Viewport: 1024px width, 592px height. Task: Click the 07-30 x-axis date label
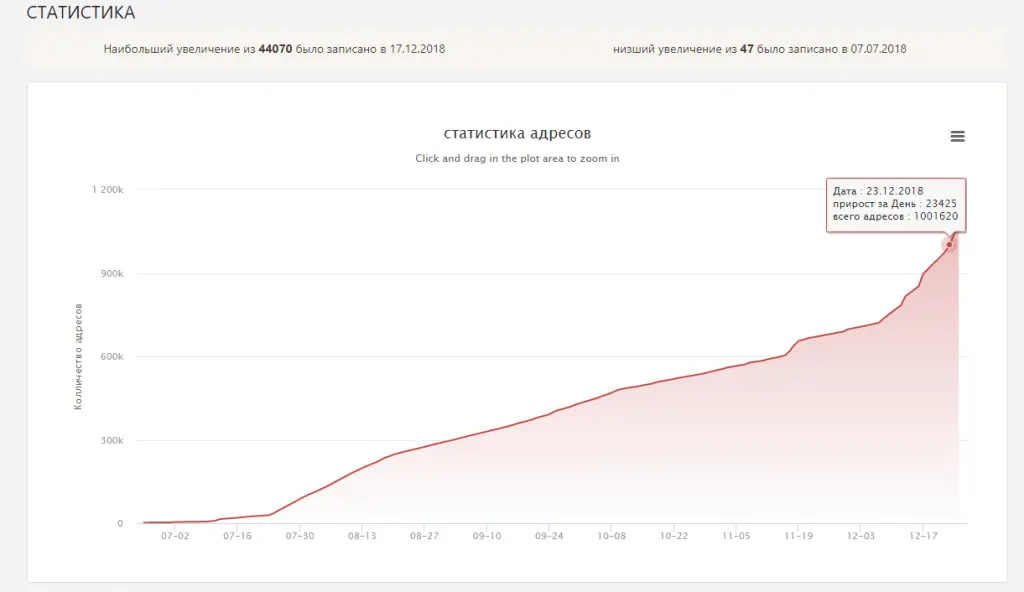[300, 536]
